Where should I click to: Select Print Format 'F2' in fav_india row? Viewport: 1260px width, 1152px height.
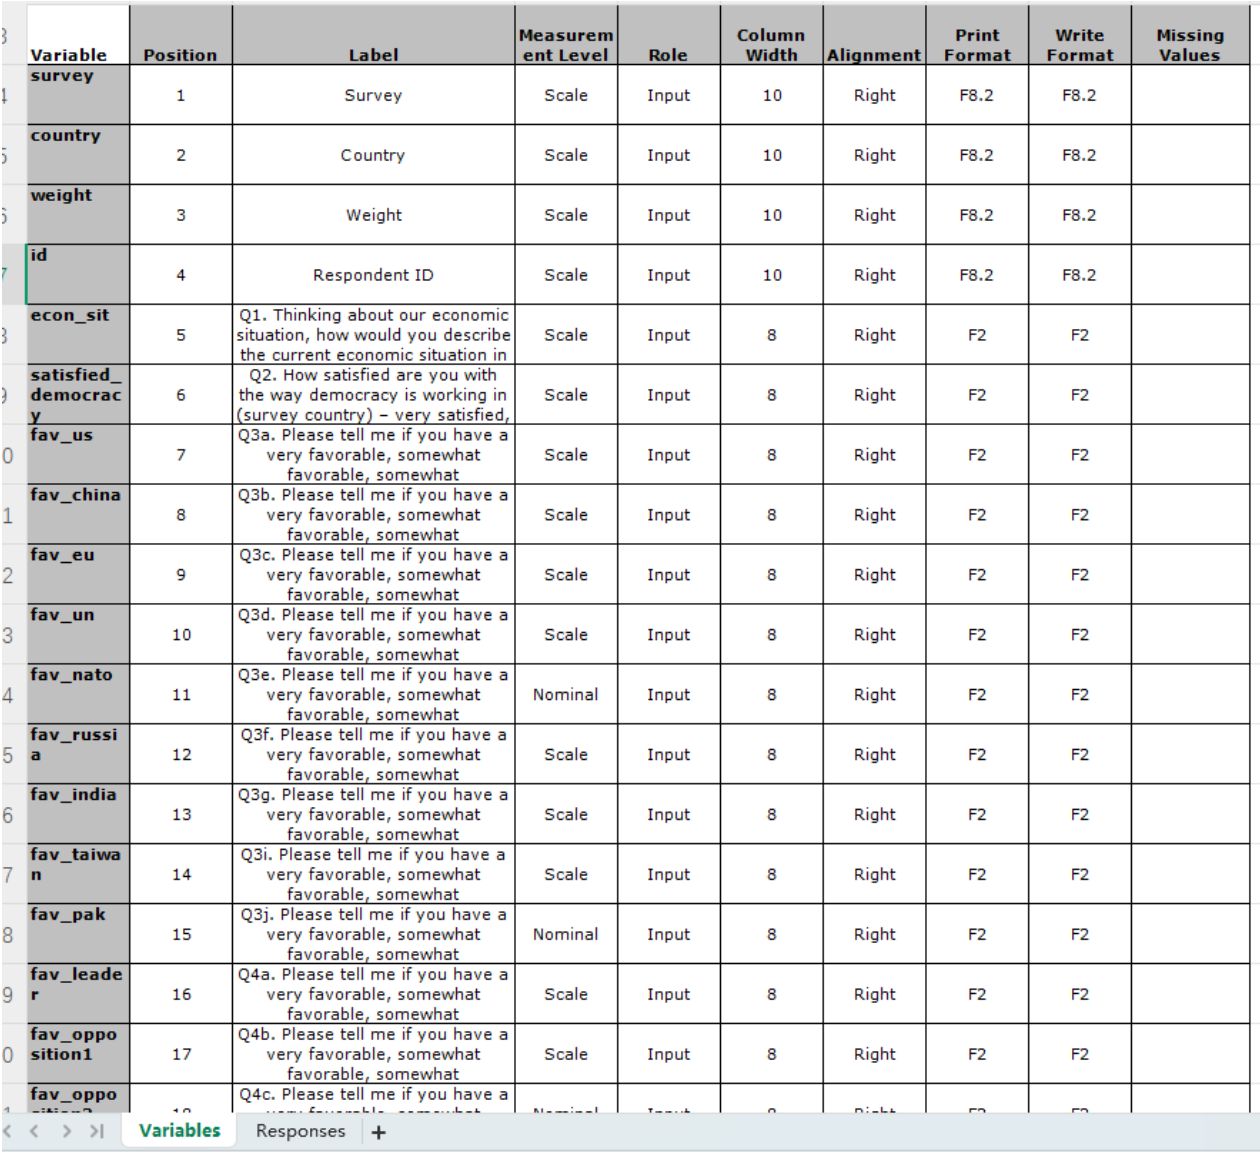pos(977,815)
